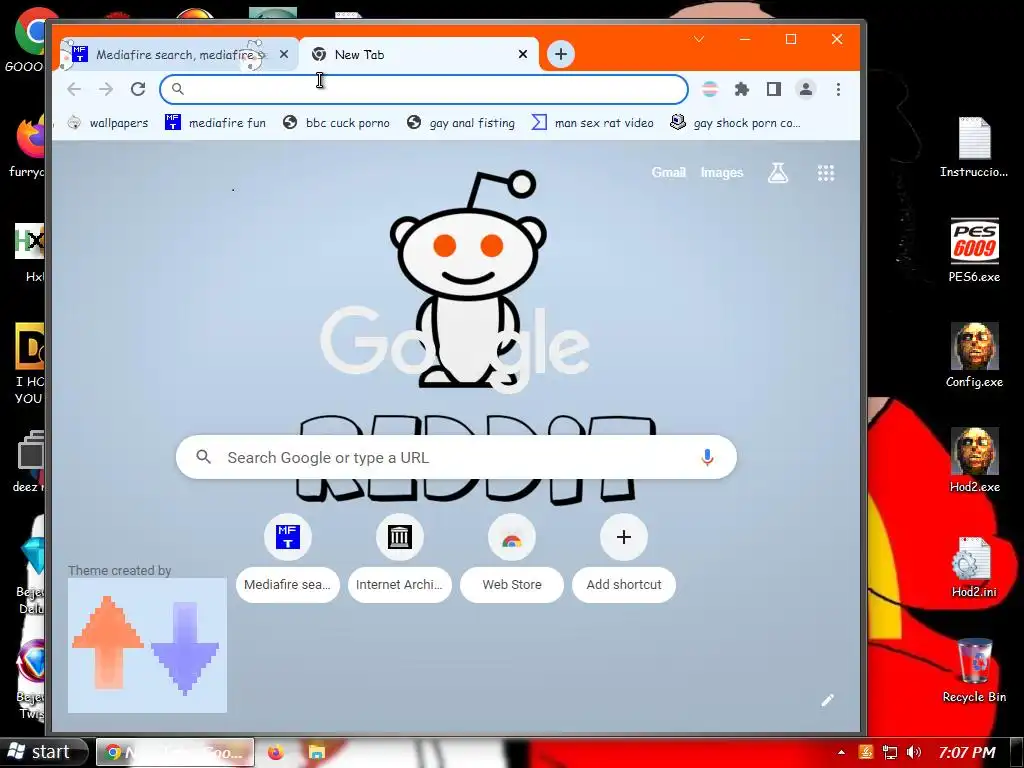Click the volume speaker tray icon
This screenshot has height=768, width=1024.
pos(914,752)
